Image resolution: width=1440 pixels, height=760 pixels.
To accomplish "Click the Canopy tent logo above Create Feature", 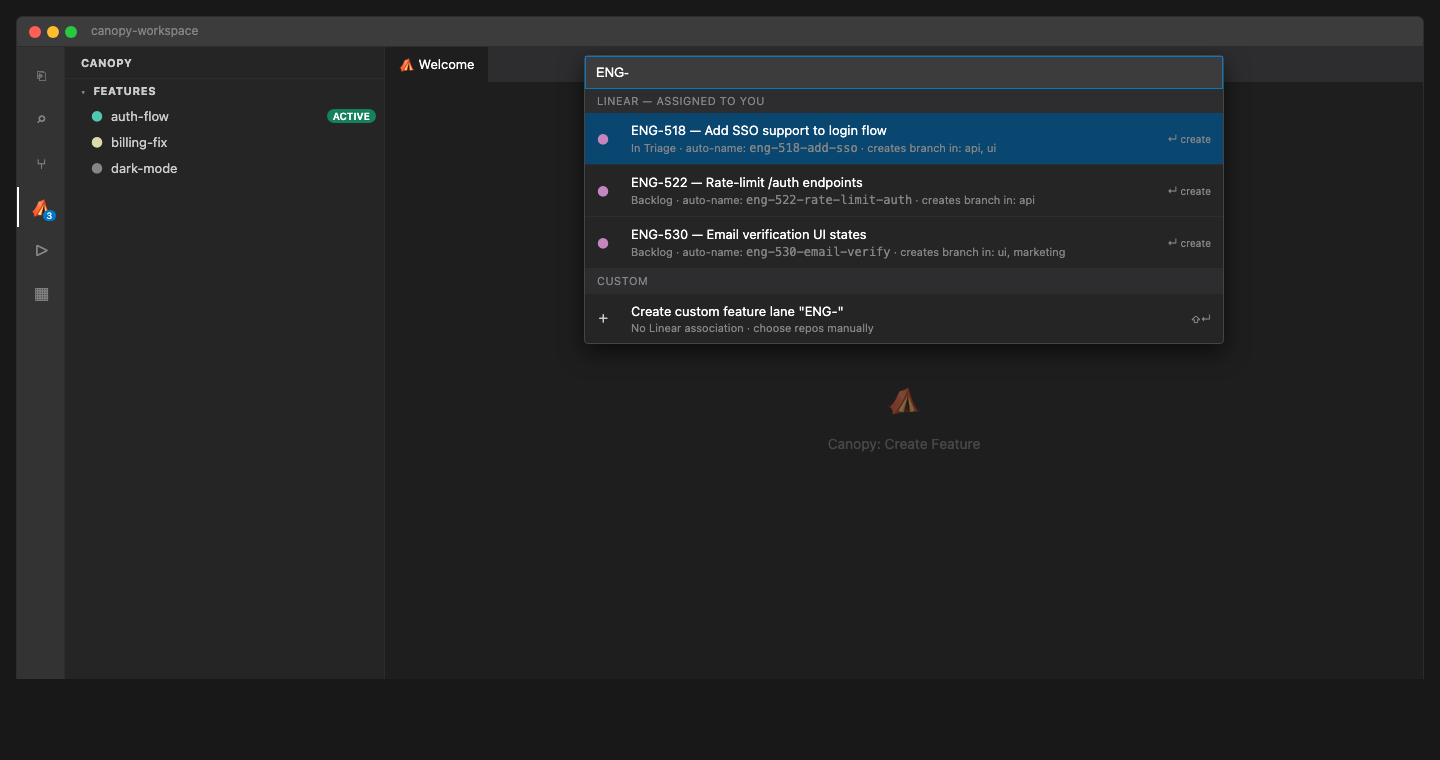I will 903,399.
